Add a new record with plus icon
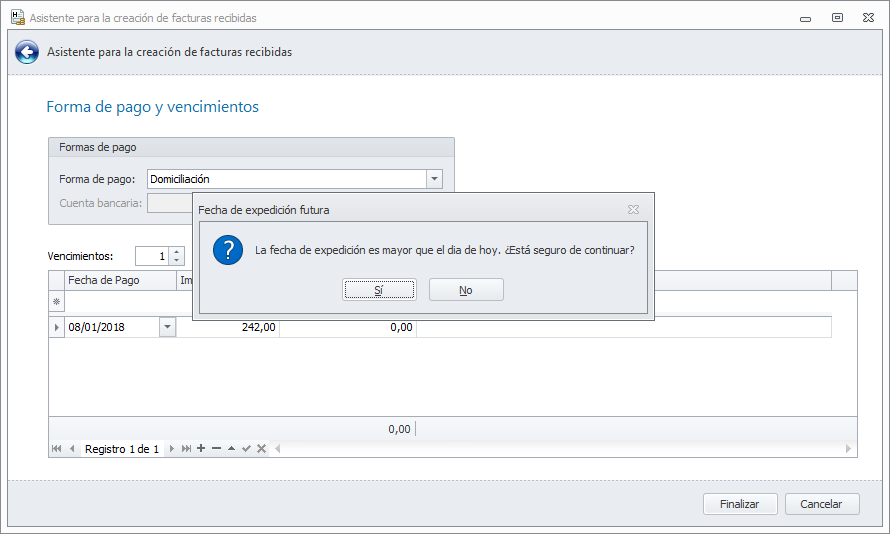Viewport: 890px width, 534px height. pos(201,448)
